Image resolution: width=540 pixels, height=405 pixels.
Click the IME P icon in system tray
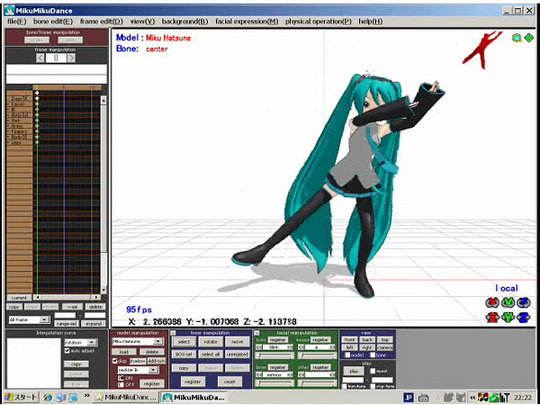point(408,397)
